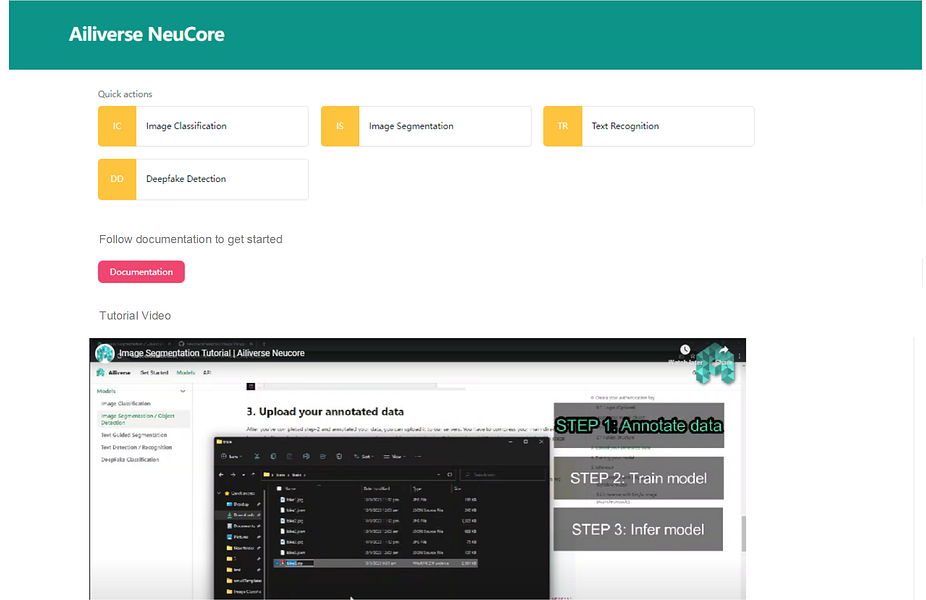Click the yellow TR icon tile
Screen dimensions: 926x600
(x=563, y=126)
